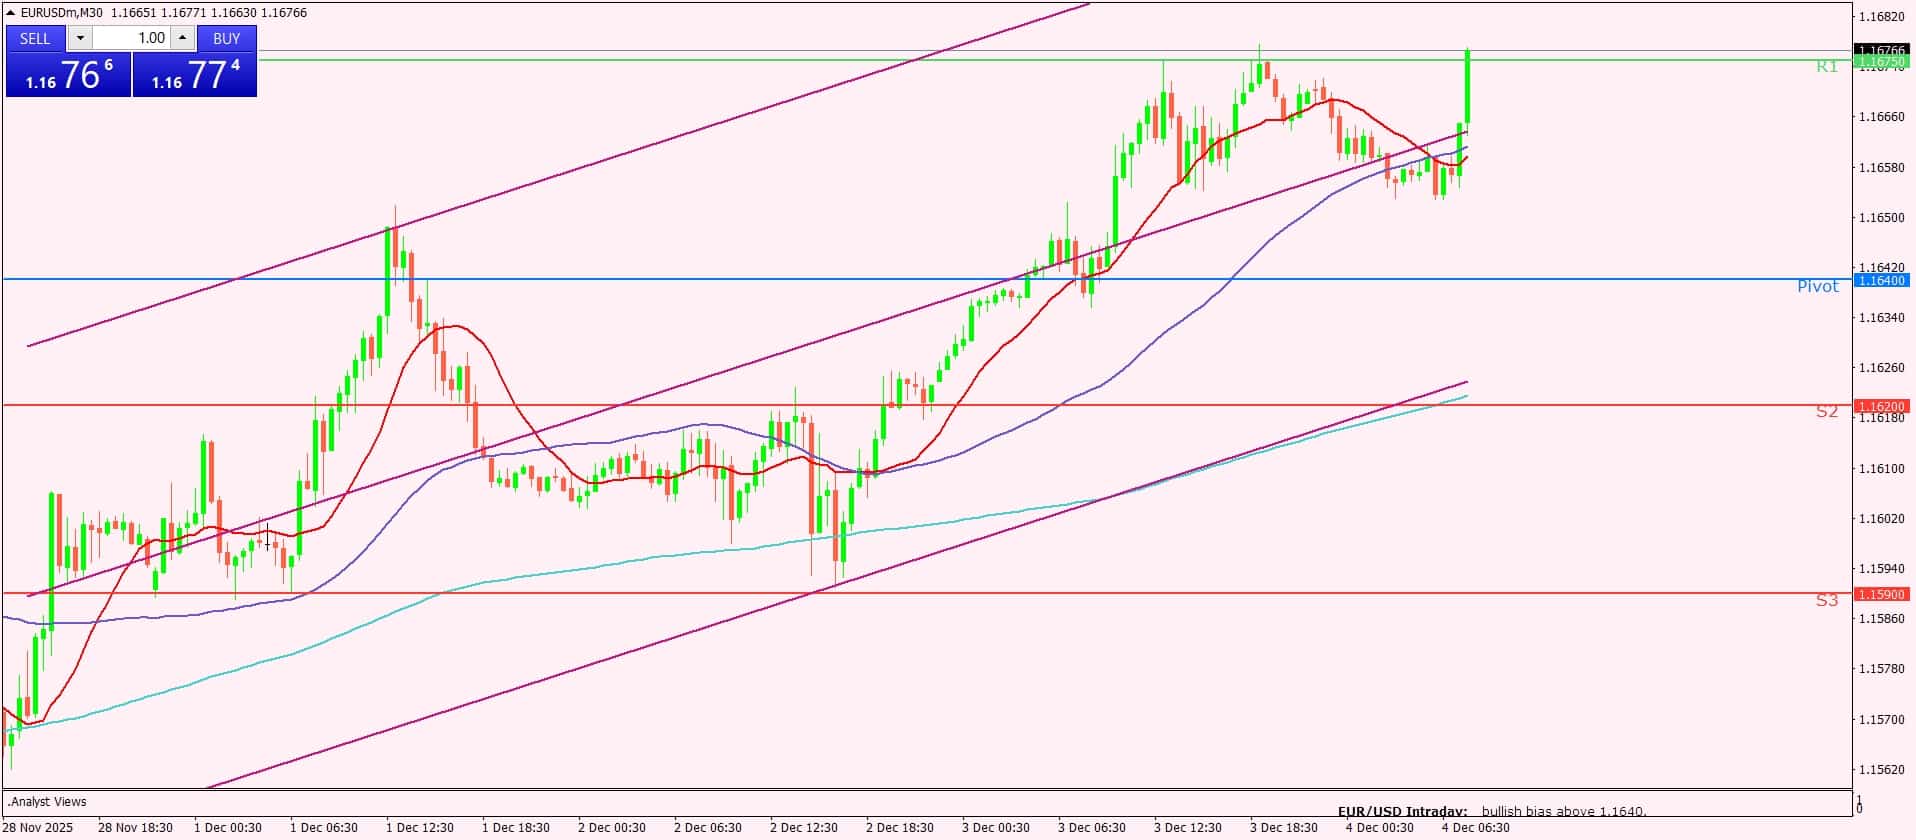
Task: Click the 2 Dec 12:30 time label
Action: point(804,828)
